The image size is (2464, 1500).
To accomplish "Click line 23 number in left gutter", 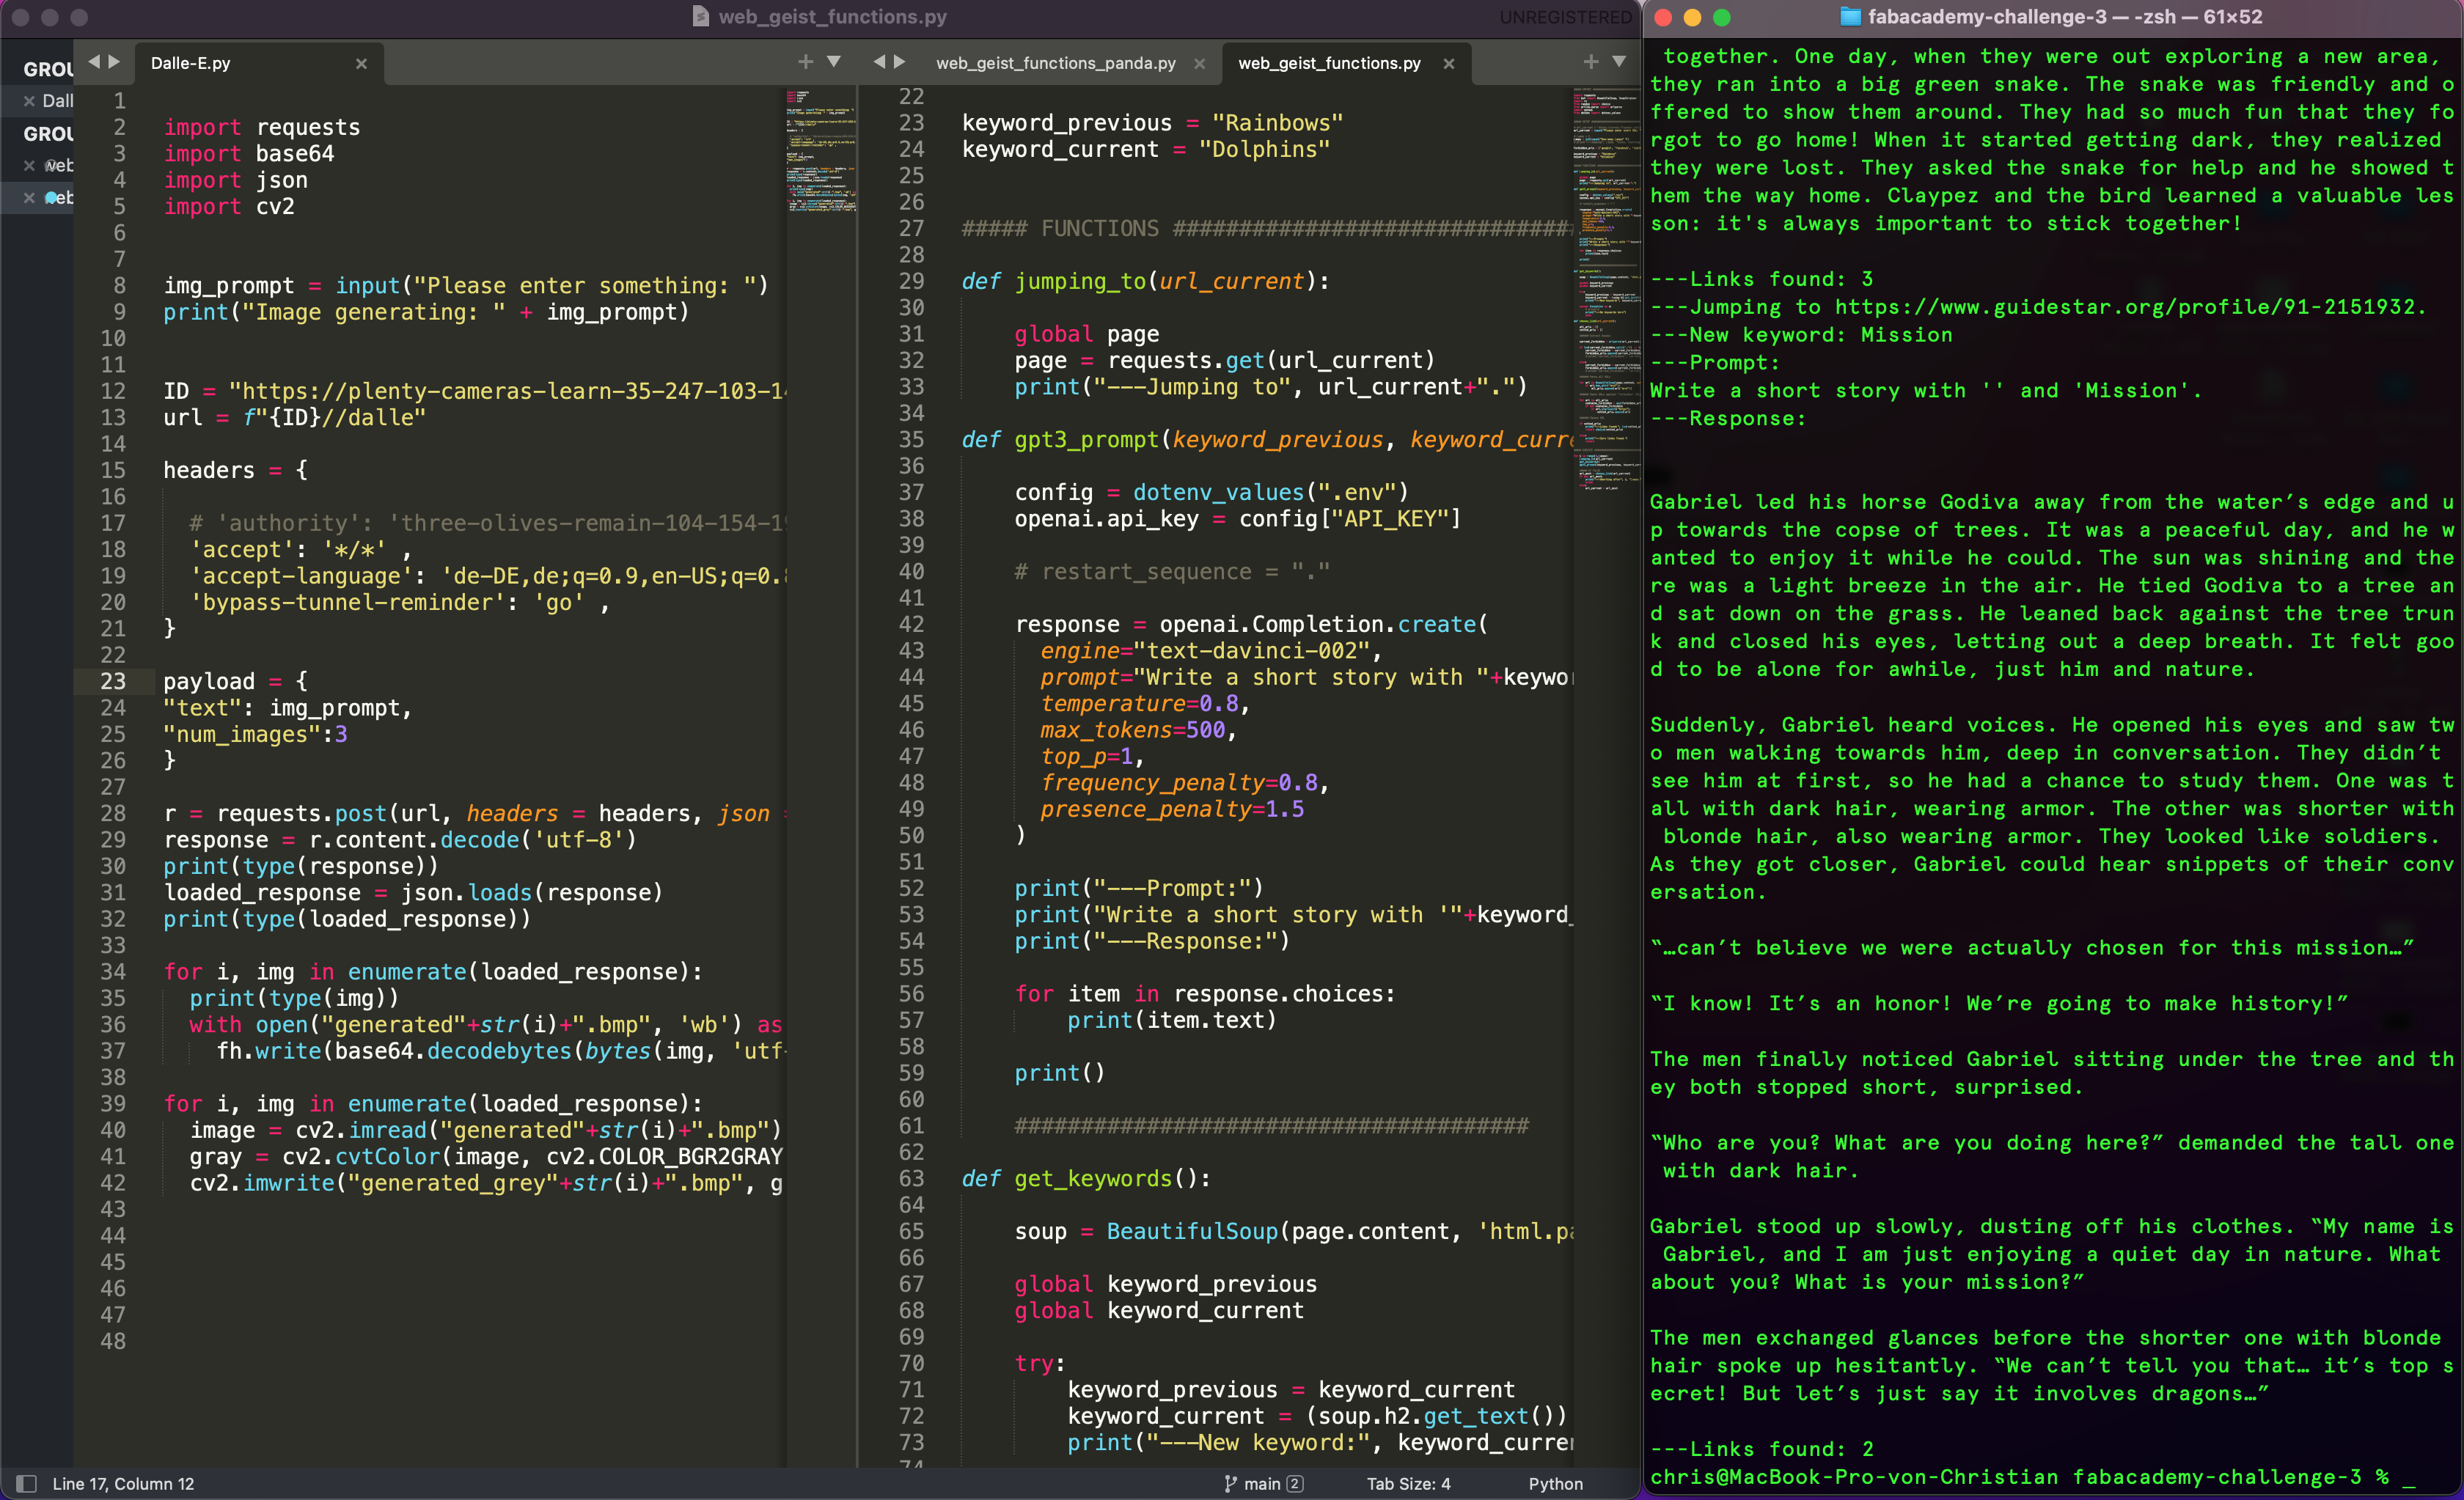I will point(113,681).
